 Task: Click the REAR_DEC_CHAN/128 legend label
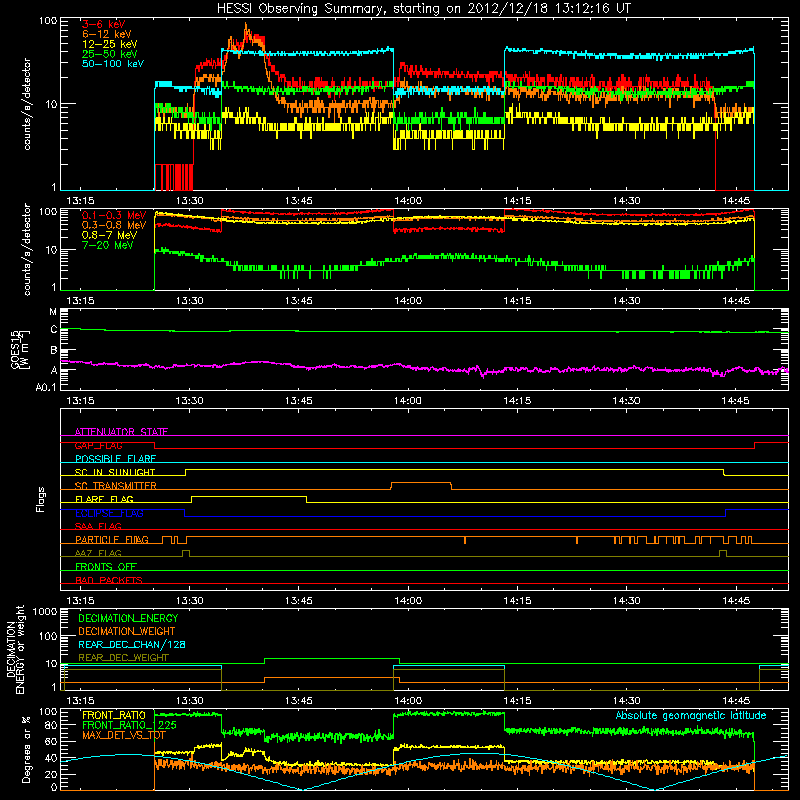coord(132,644)
